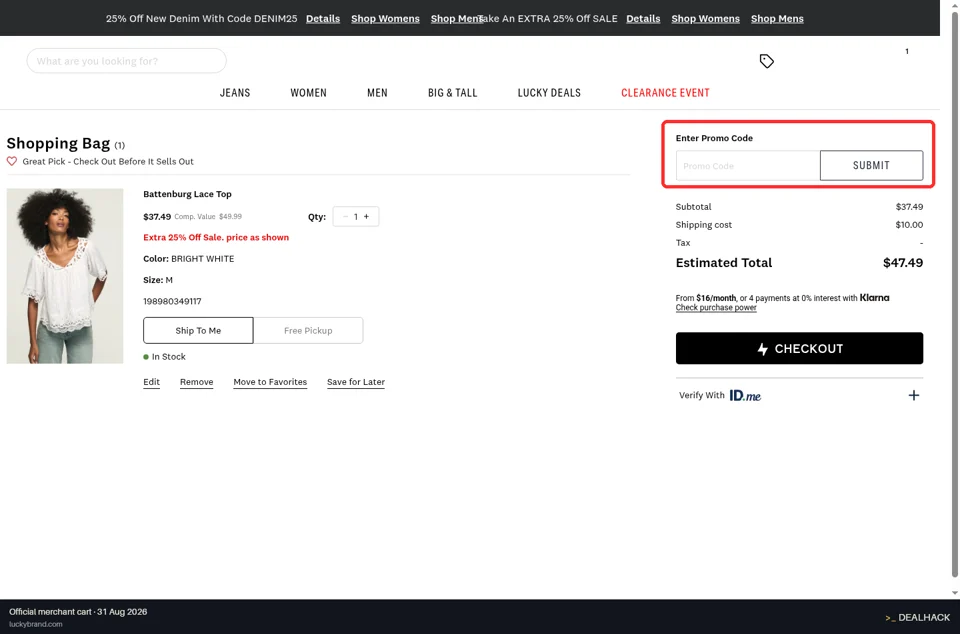Open the bag count showing 1
Image resolution: width=960 pixels, height=634 pixels.
[x=907, y=51]
